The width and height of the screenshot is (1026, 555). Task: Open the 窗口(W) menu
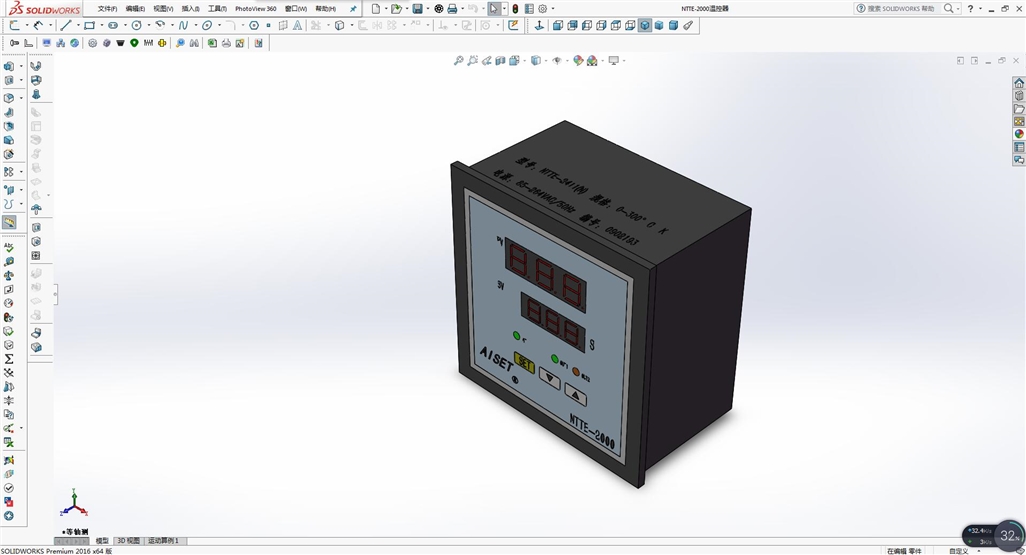[x=296, y=9]
